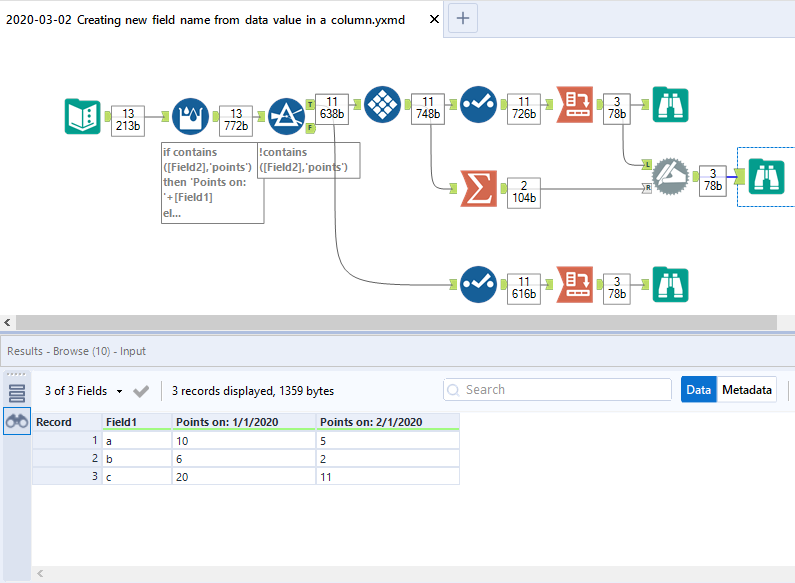The height and width of the screenshot is (583, 795).
Task: Open a new workflow tab with plus
Action: pos(463,17)
